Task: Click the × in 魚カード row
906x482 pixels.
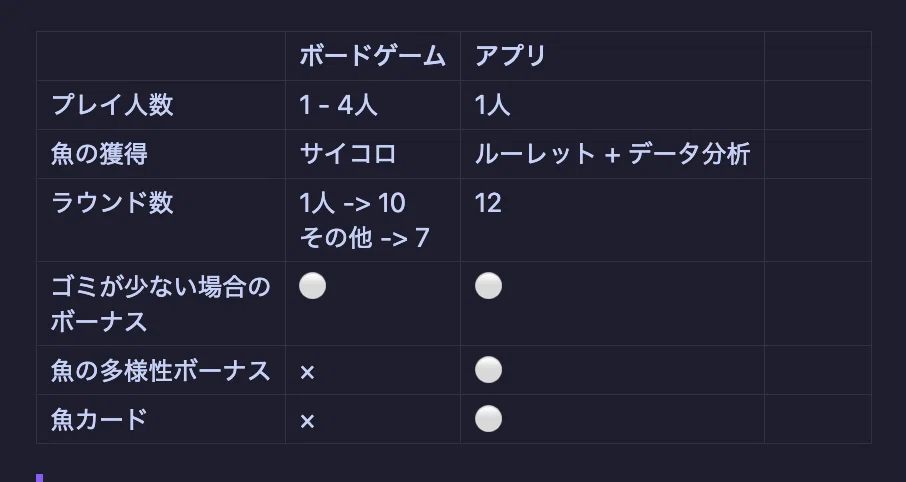Action: click(307, 422)
